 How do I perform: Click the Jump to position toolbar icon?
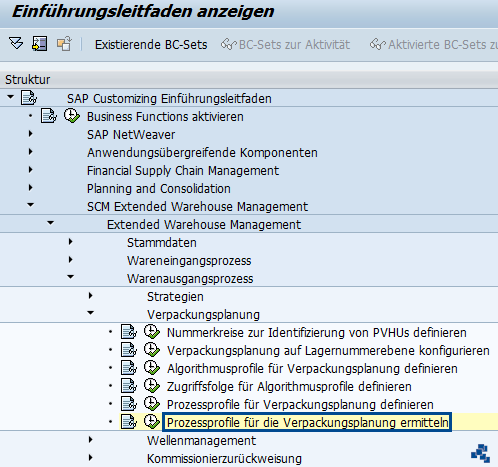[39, 44]
